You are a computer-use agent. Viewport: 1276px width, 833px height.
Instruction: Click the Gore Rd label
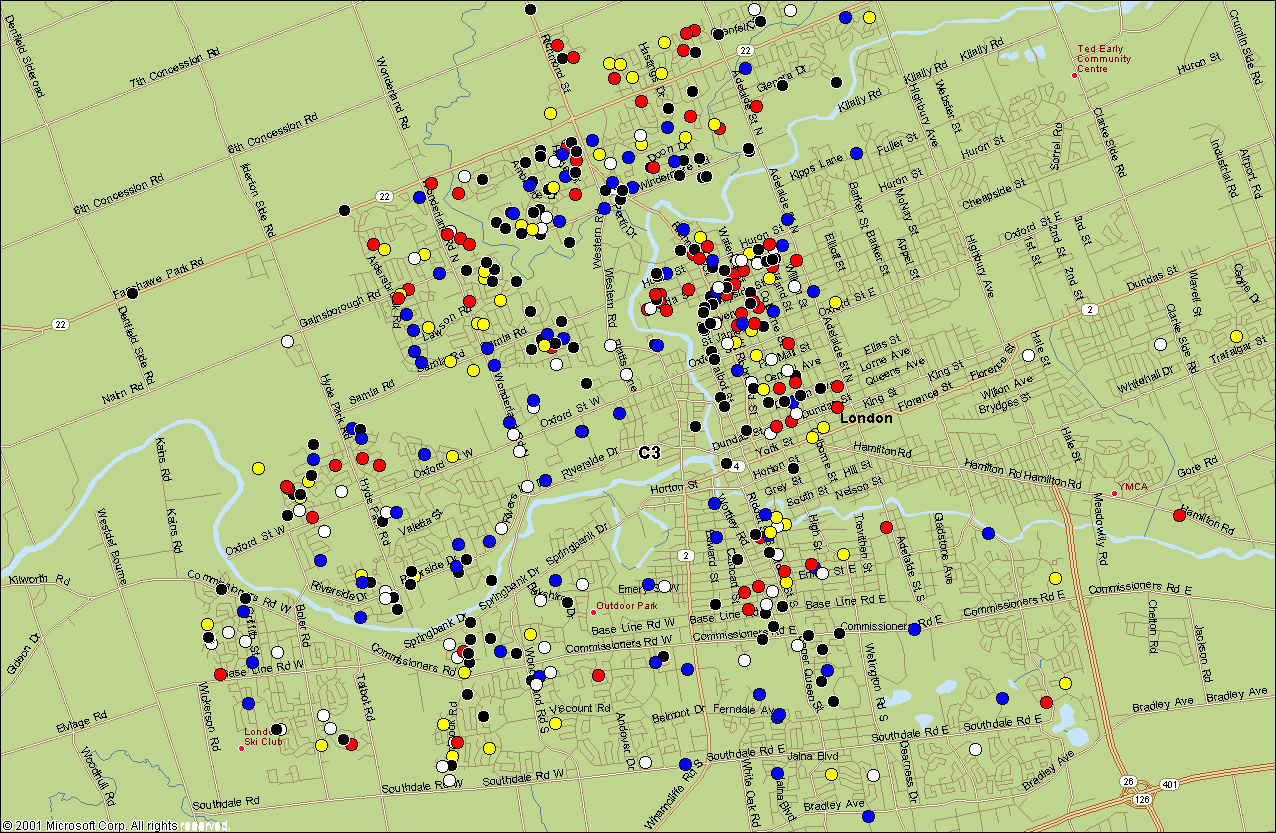[x=1198, y=467]
